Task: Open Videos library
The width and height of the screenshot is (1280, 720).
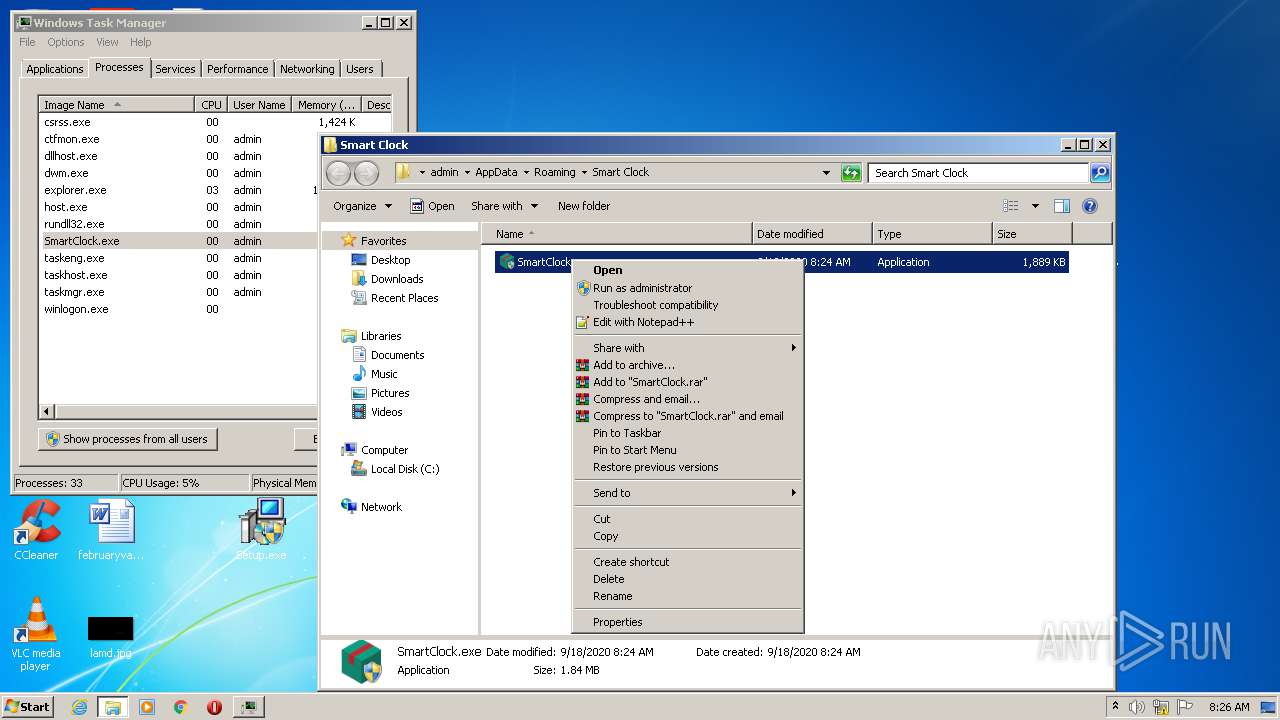Action: (386, 412)
